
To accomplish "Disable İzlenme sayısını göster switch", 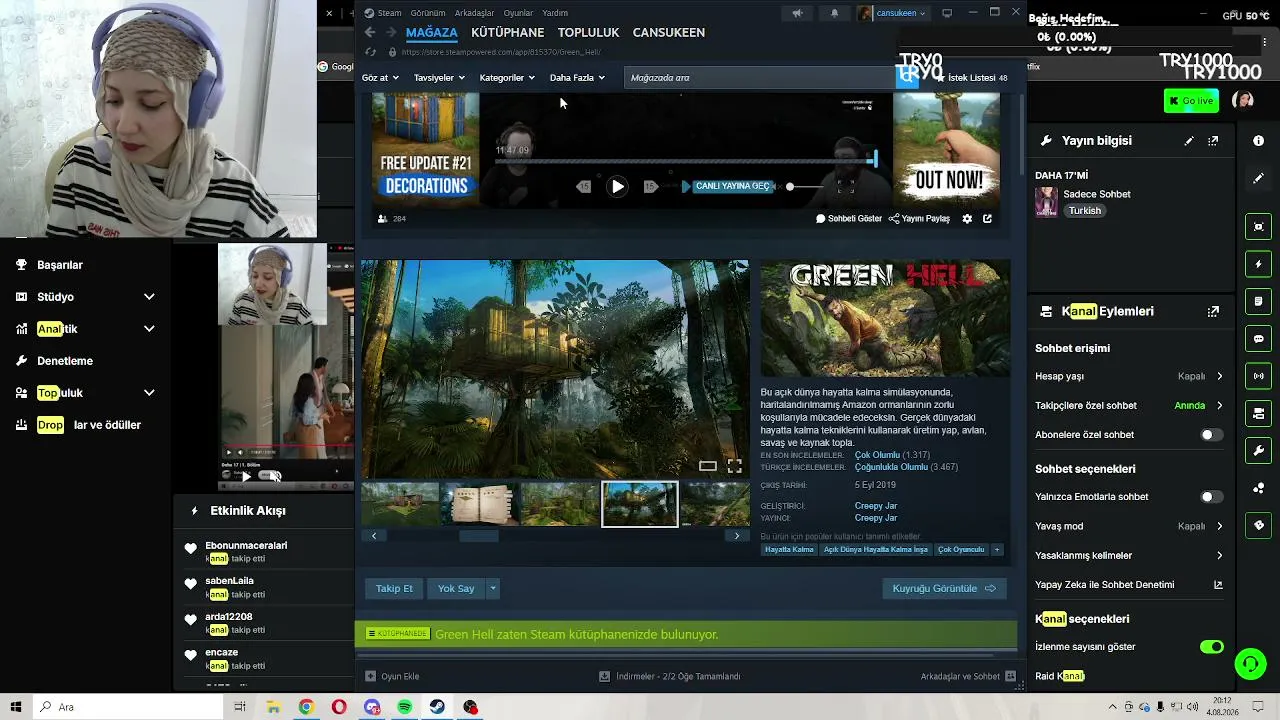I will 1211,647.
